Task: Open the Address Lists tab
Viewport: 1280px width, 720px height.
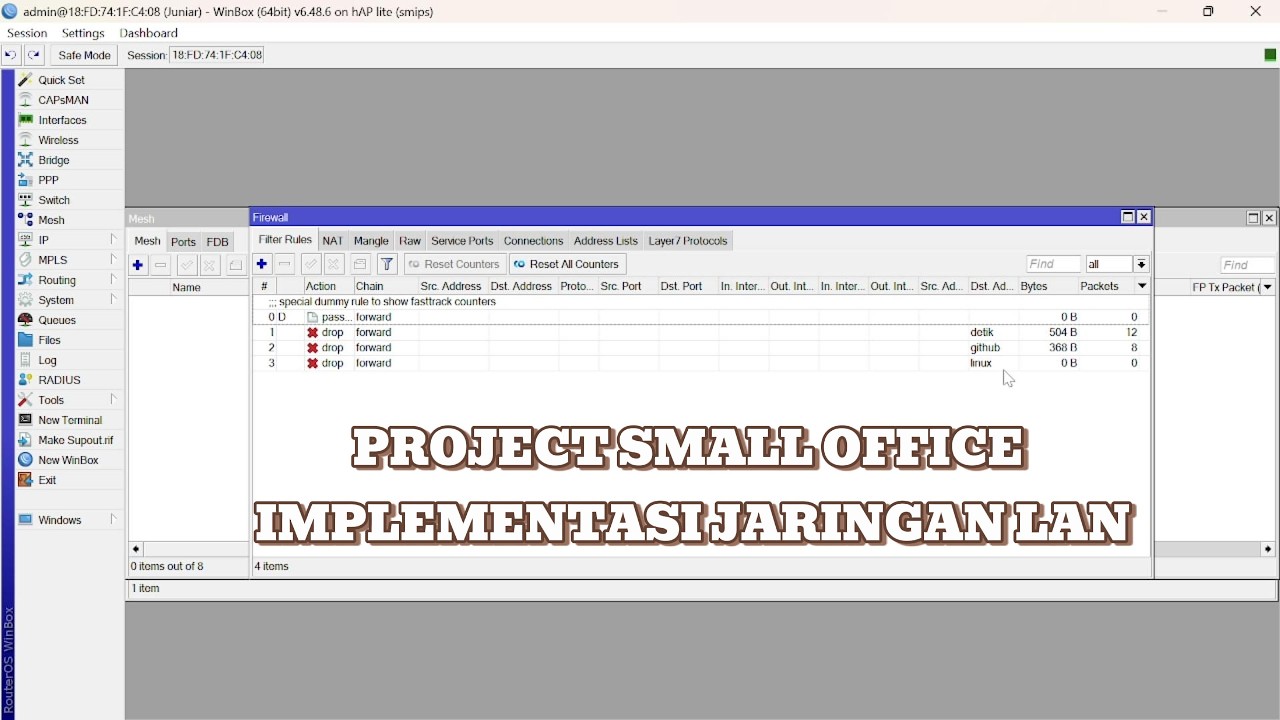Action: [606, 241]
